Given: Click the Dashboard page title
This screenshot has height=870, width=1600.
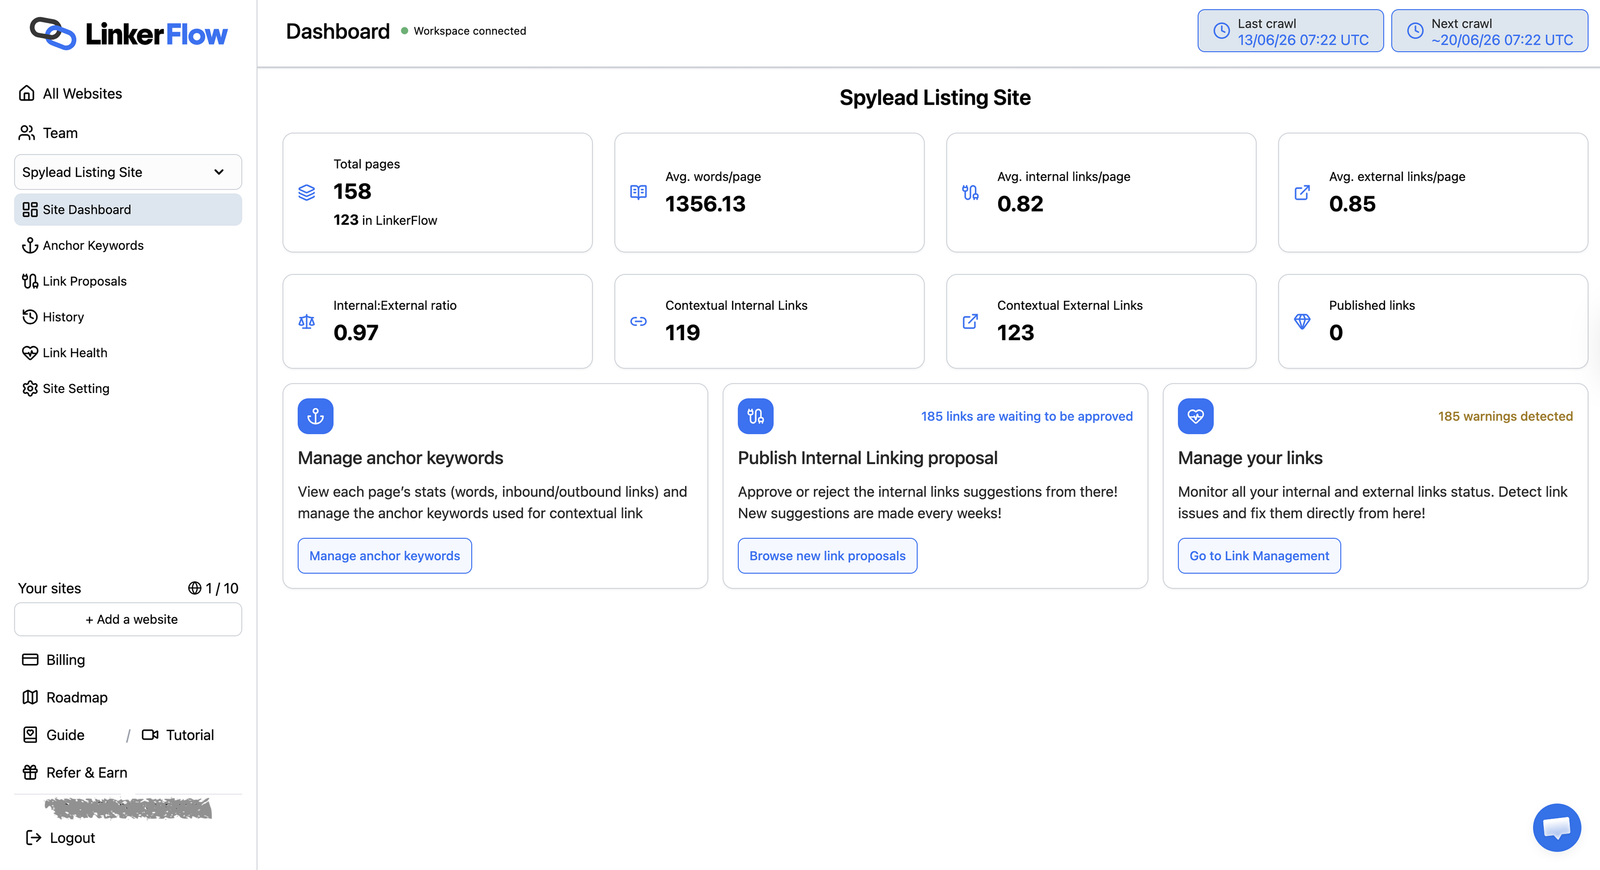Looking at the screenshot, I should tap(338, 31).
